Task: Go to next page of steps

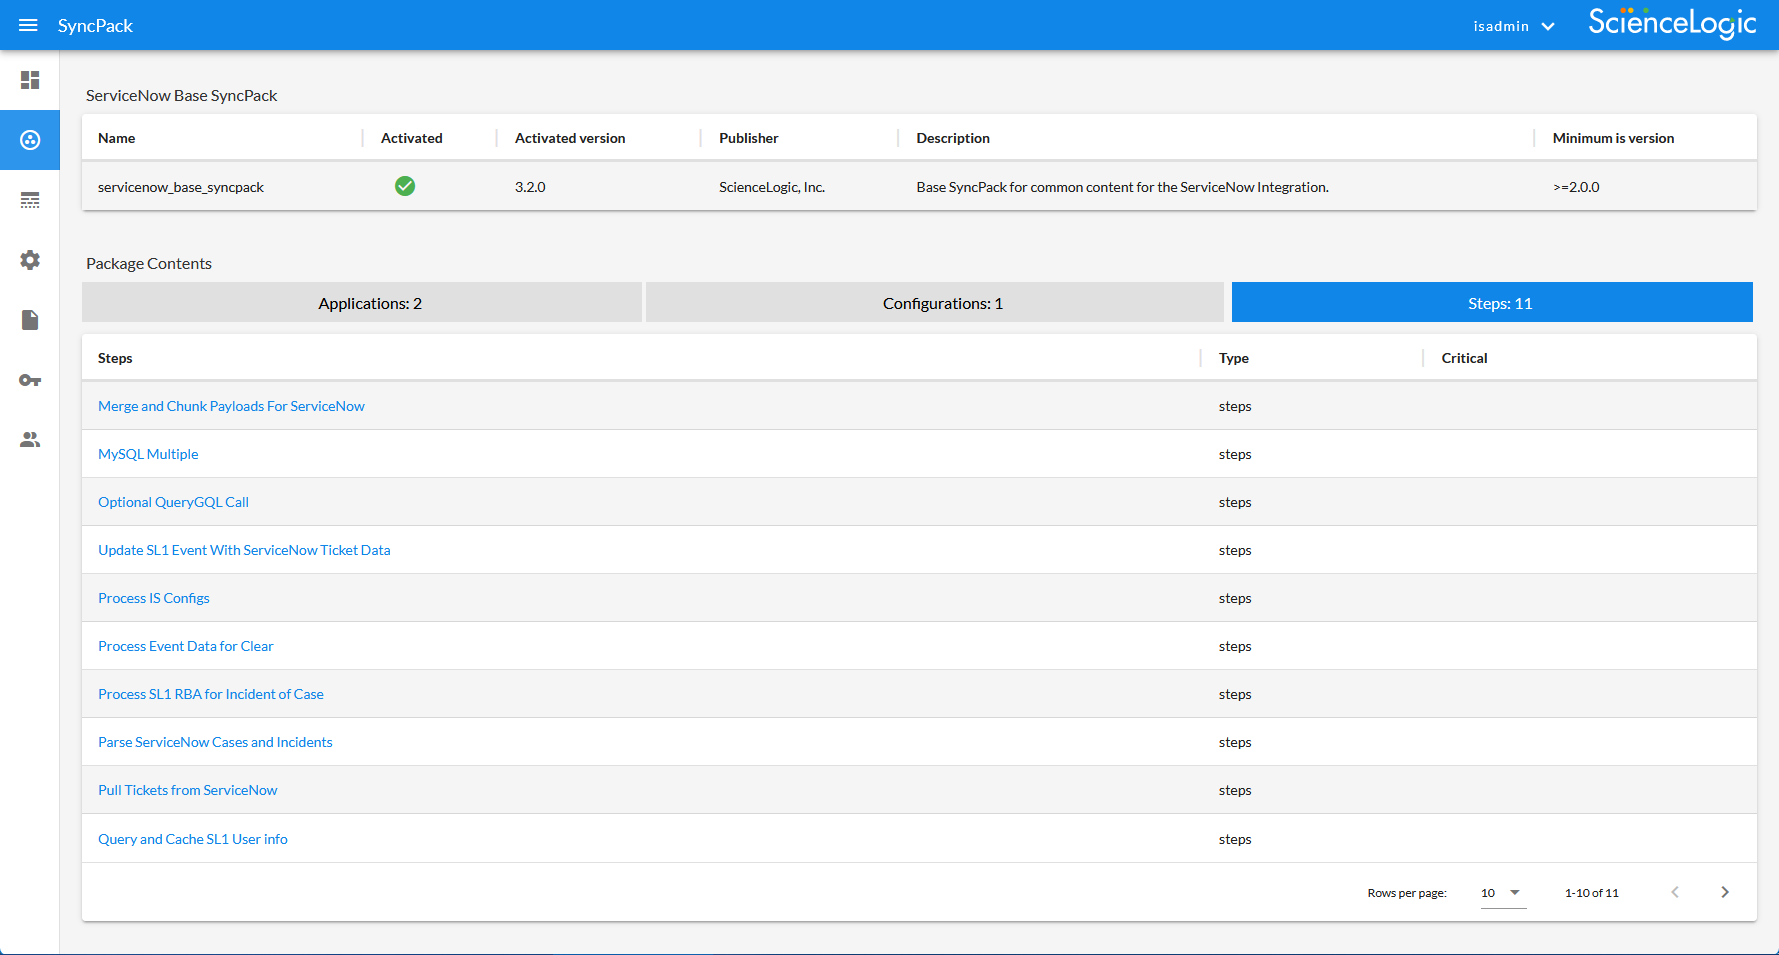Action: [1724, 892]
